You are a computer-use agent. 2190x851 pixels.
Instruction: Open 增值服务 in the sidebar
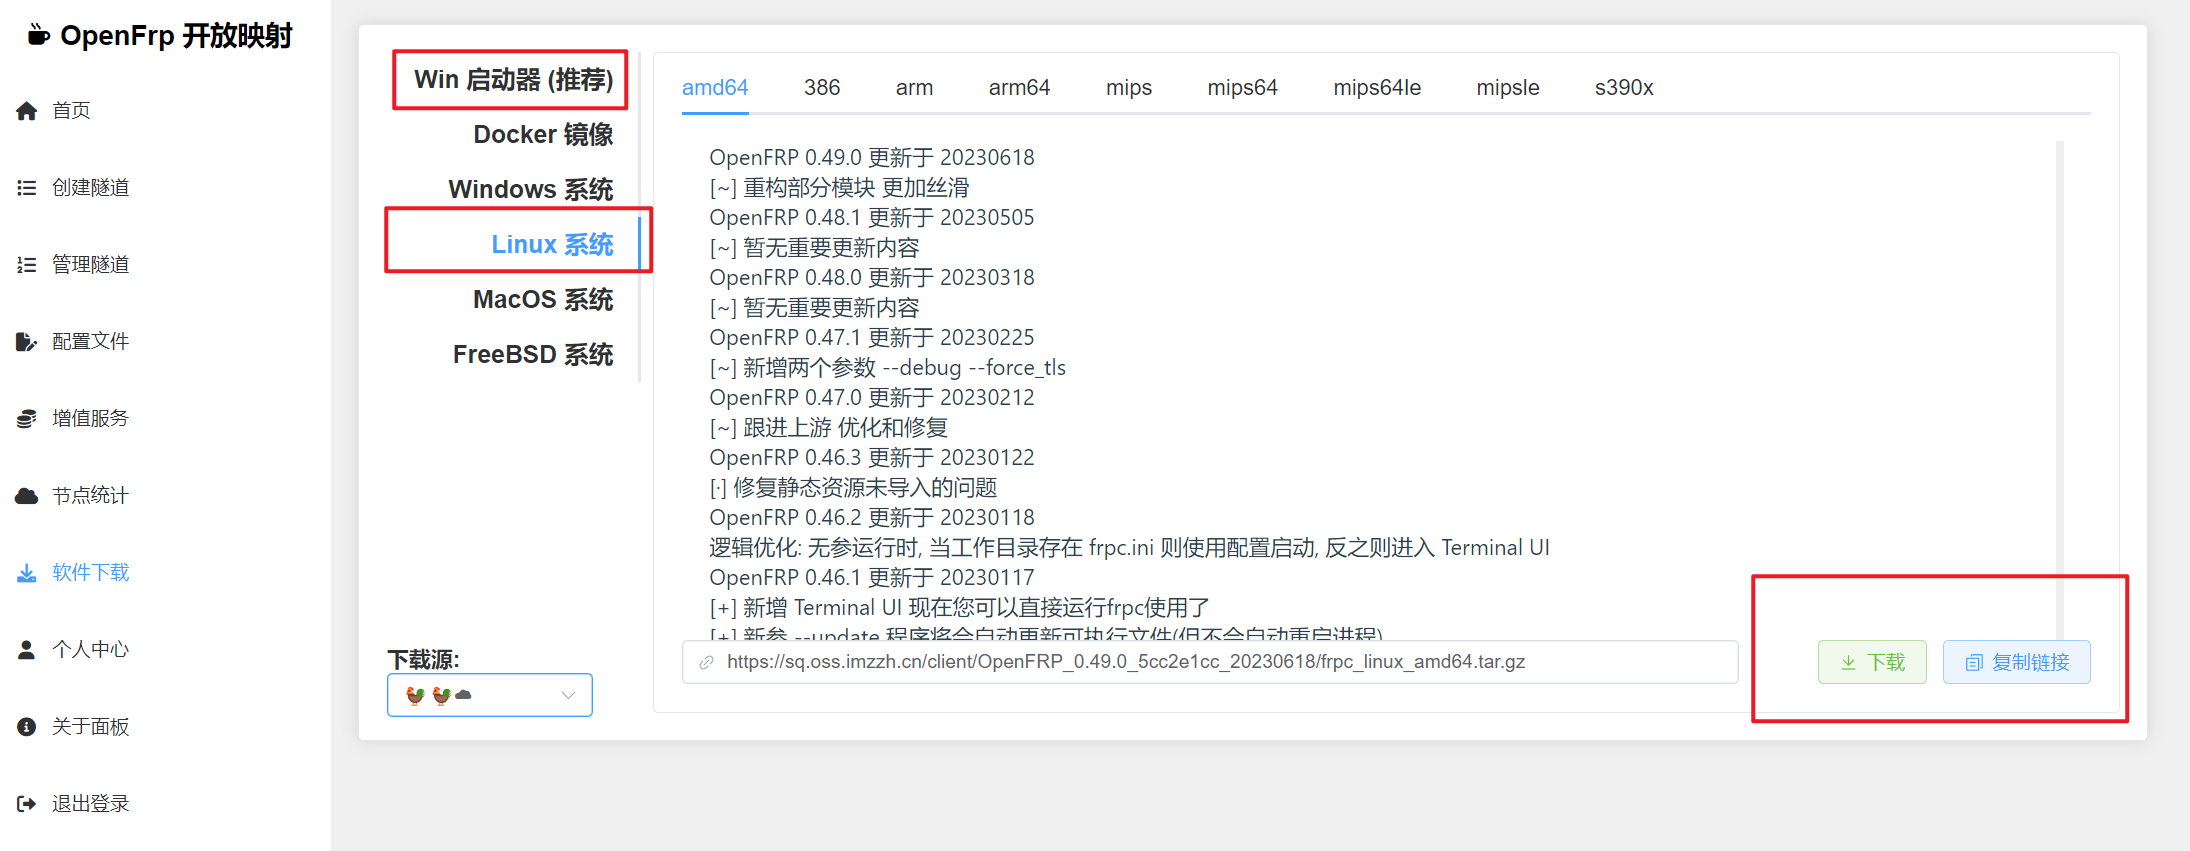(x=91, y=419)
